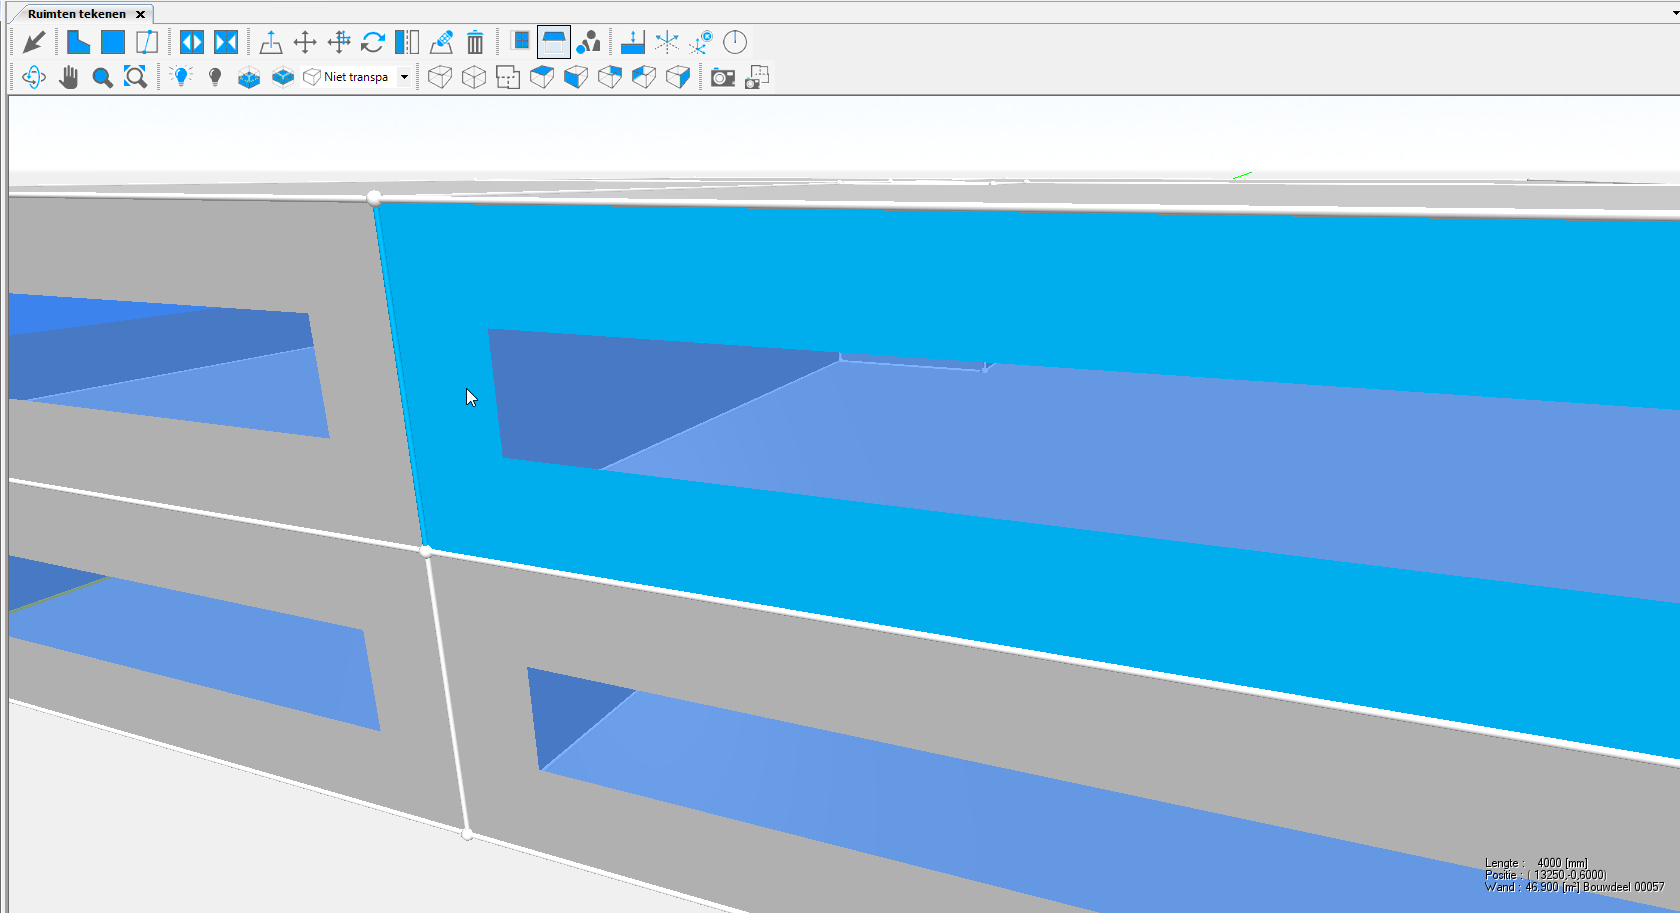This screenshot has height=913, width=1680.
Task: Click the magnifying glass zoom tool
Action: [x=102, y=77]
